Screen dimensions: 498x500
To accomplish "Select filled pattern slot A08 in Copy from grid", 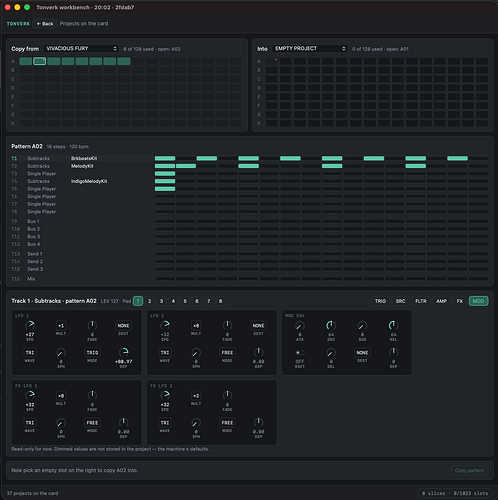I will point(124,61).
